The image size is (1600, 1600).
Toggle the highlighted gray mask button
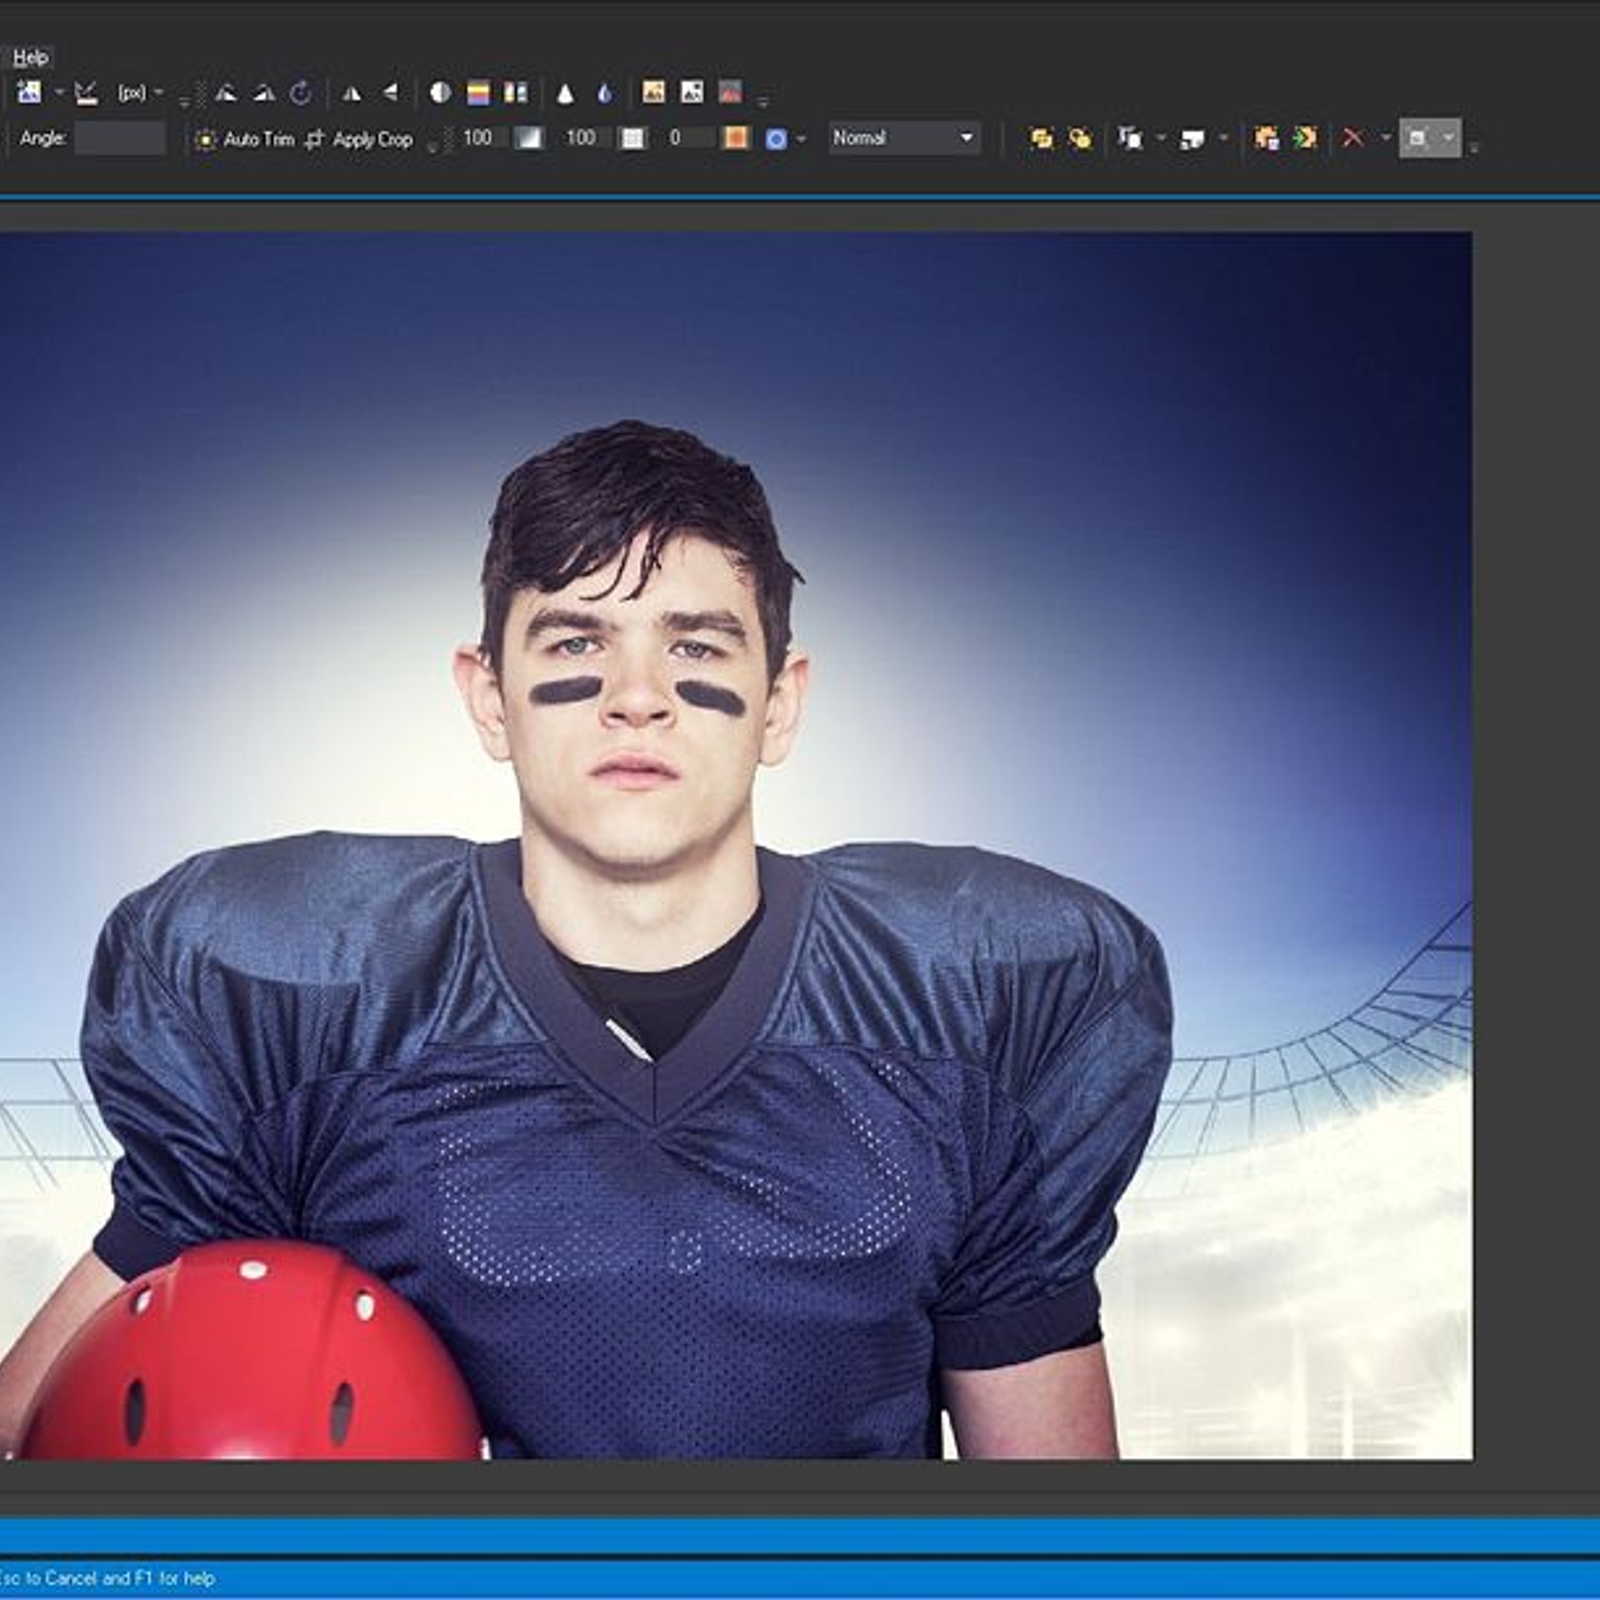pyautogui.click(x=1418, y=138)
